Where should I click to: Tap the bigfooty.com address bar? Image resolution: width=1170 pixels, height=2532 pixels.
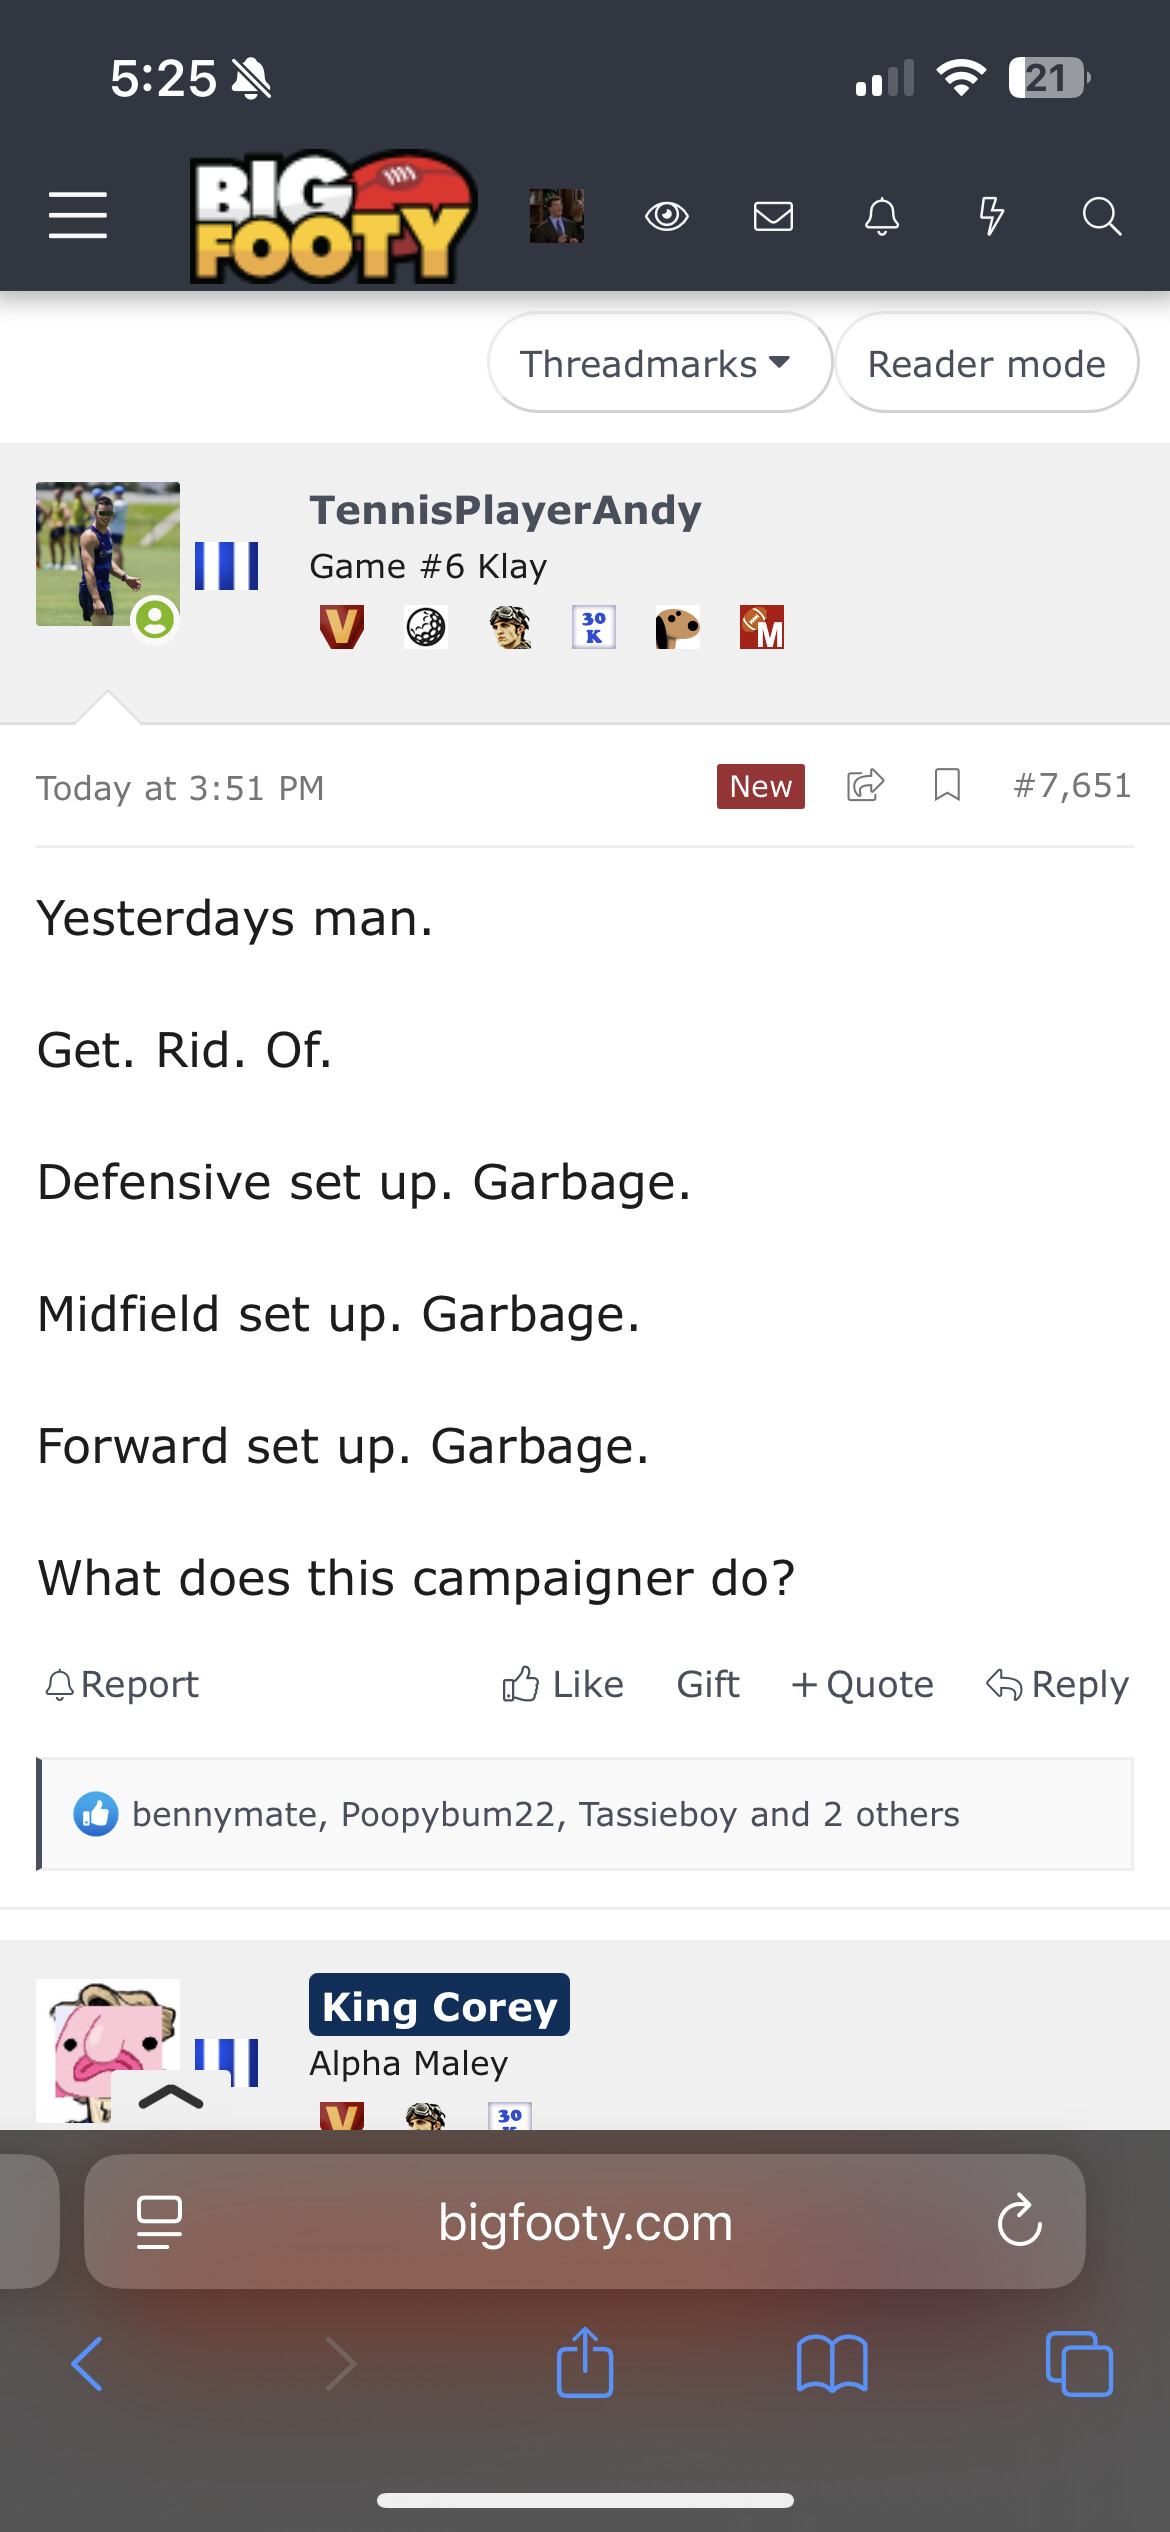pyautogui.click(x=585, y=2222)
